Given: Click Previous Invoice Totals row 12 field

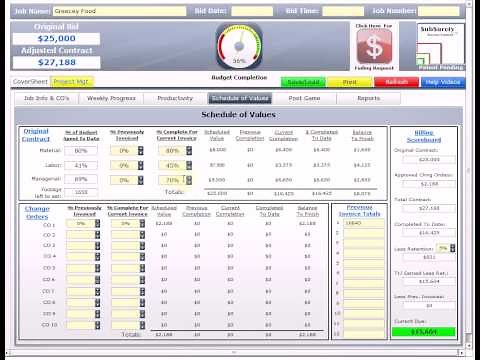Looking at the screenshot, I should click(364, 334).
